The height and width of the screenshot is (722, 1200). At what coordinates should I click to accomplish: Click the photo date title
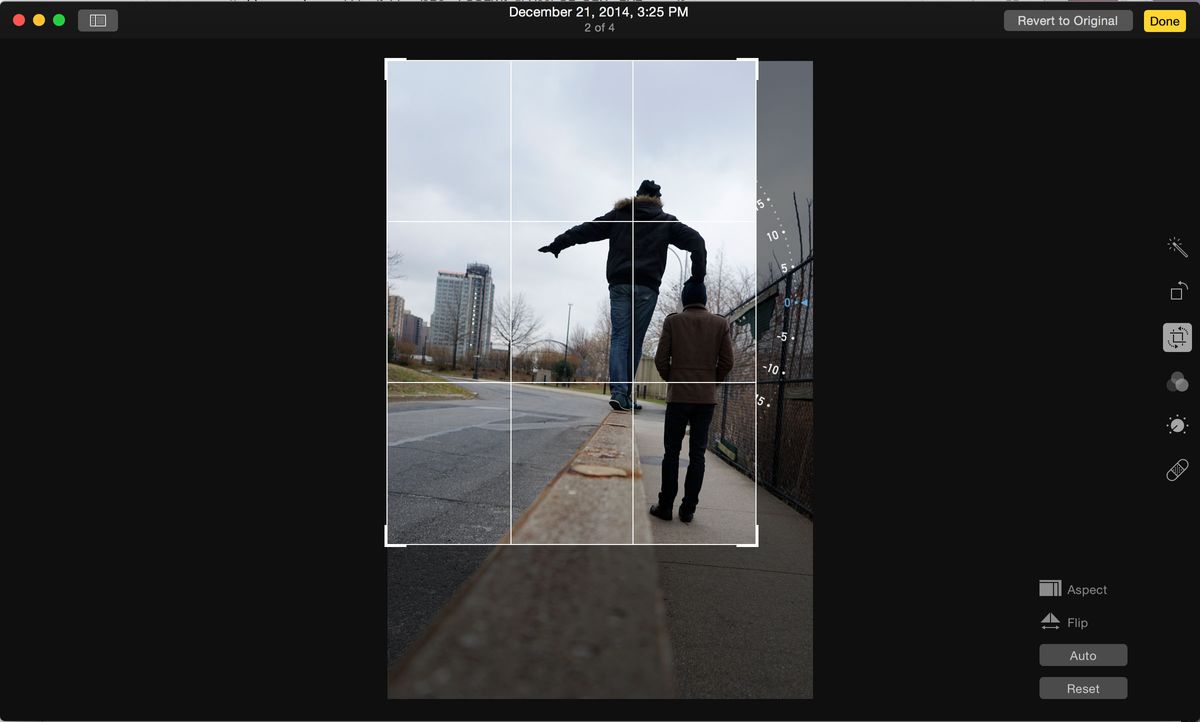pos(600,12)
